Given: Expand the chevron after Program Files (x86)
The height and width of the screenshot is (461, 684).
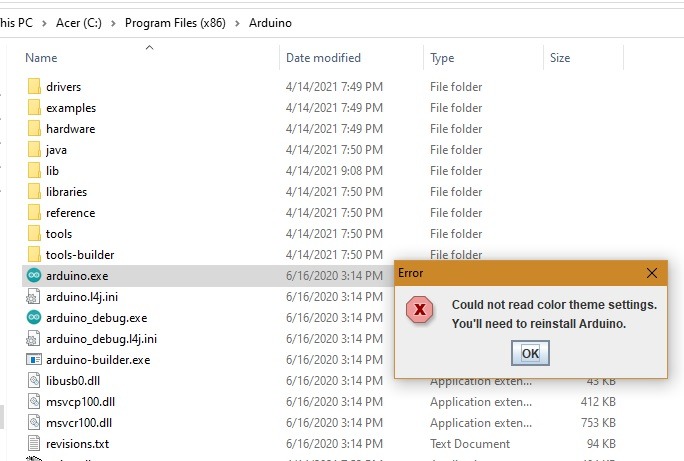Looking at the screenshot, I should pos(237,23).
